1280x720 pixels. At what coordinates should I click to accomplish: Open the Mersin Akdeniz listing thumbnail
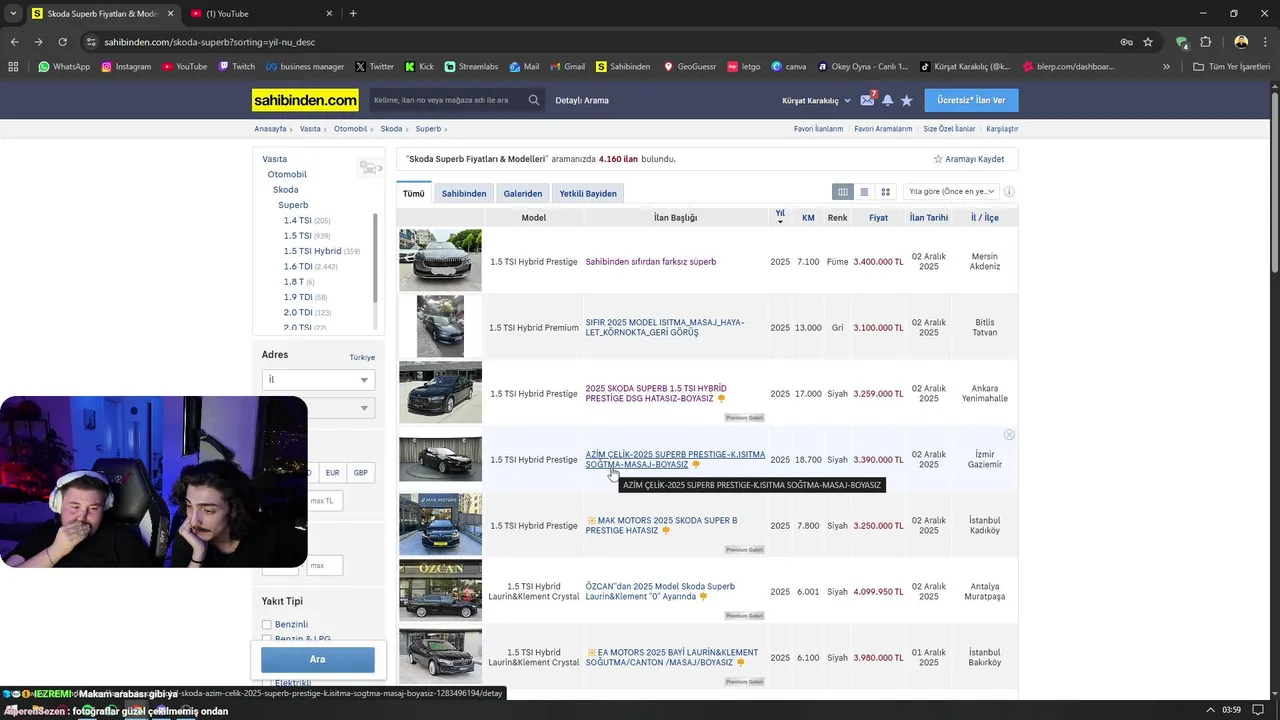point(440,260)
